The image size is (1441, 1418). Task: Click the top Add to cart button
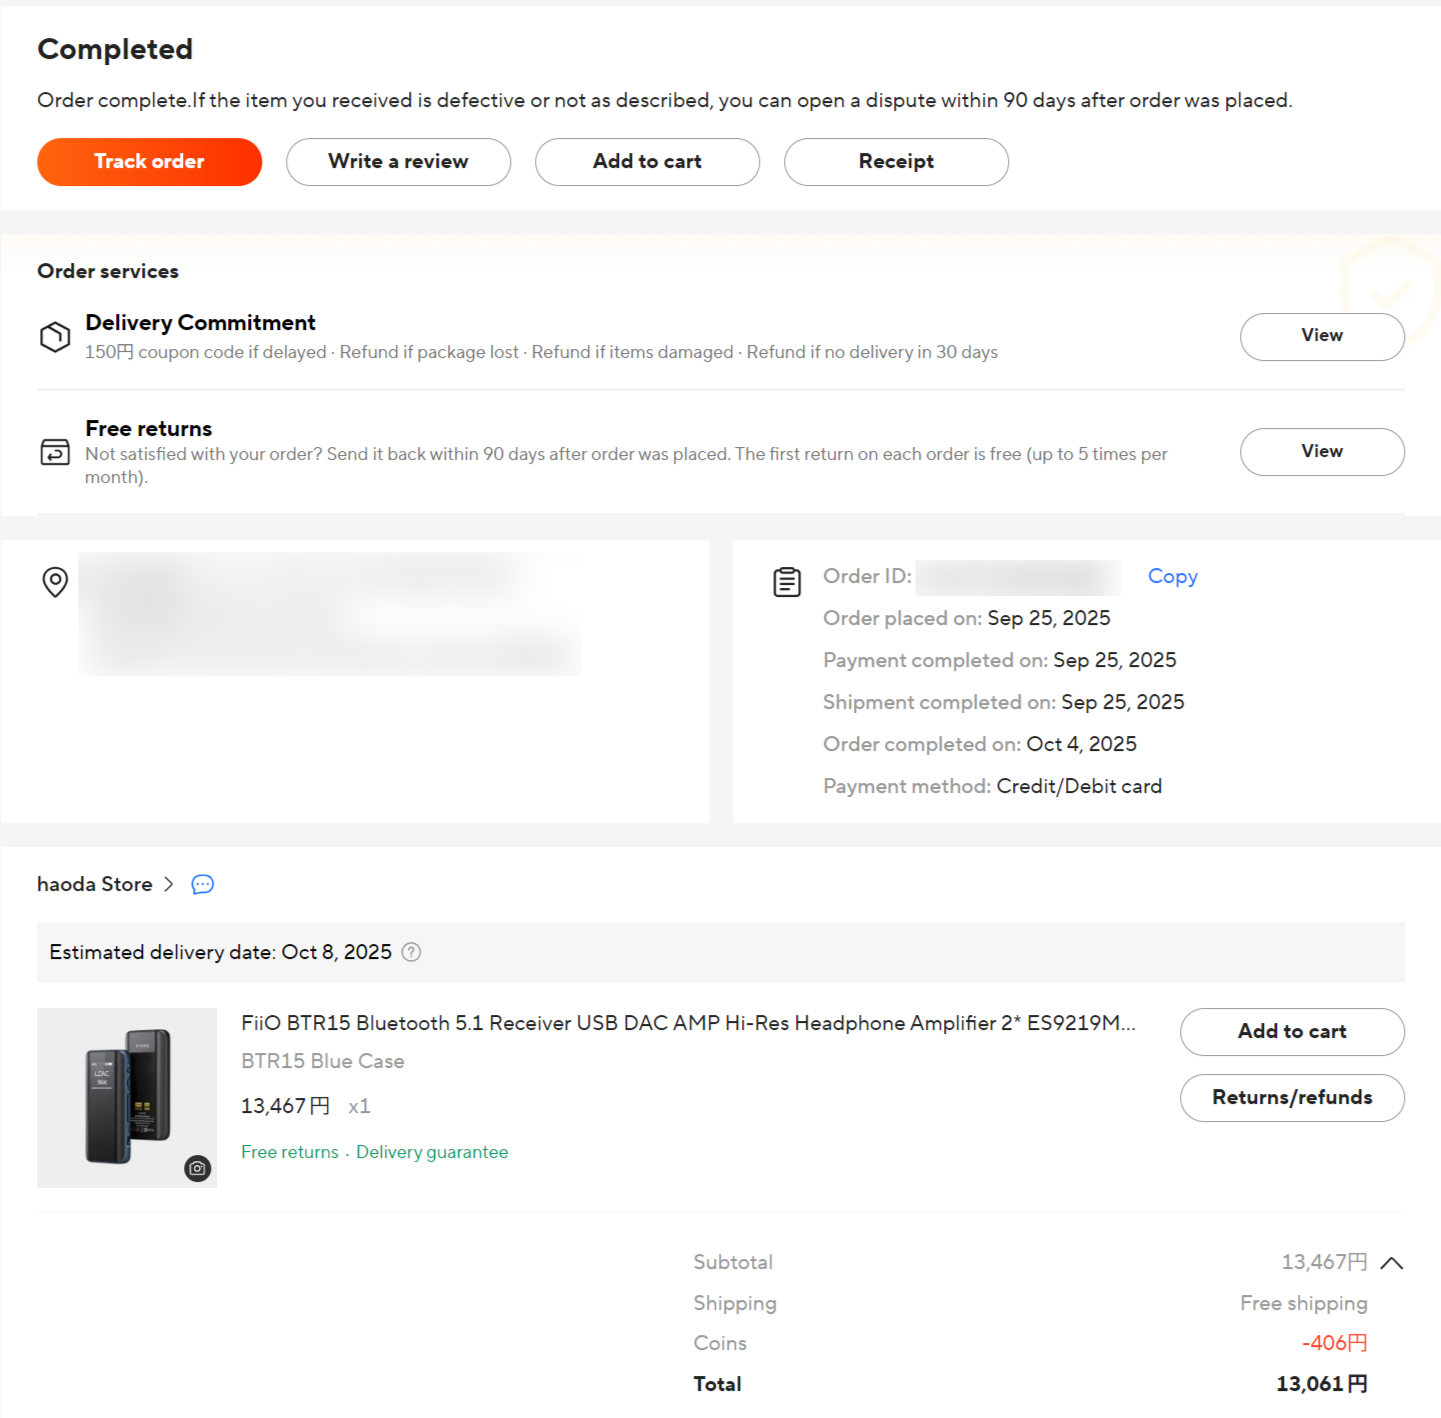coord(647,162)
